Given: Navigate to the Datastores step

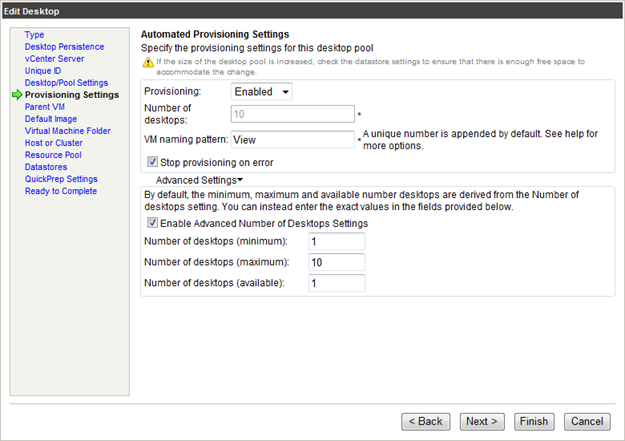Looking at the screenshot, I should (47, 167).
